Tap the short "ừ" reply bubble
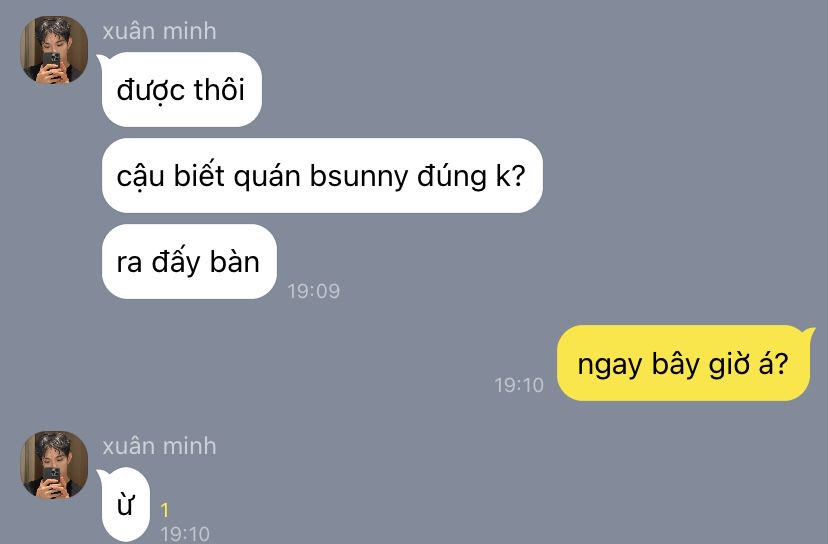The image size is (828, 544). [x=125, y=505]
